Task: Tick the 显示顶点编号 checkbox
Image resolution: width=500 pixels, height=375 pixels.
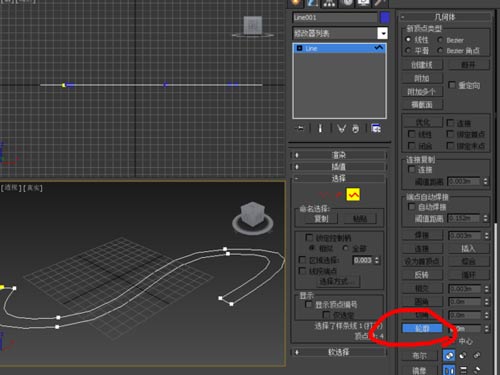Action: 309,304
